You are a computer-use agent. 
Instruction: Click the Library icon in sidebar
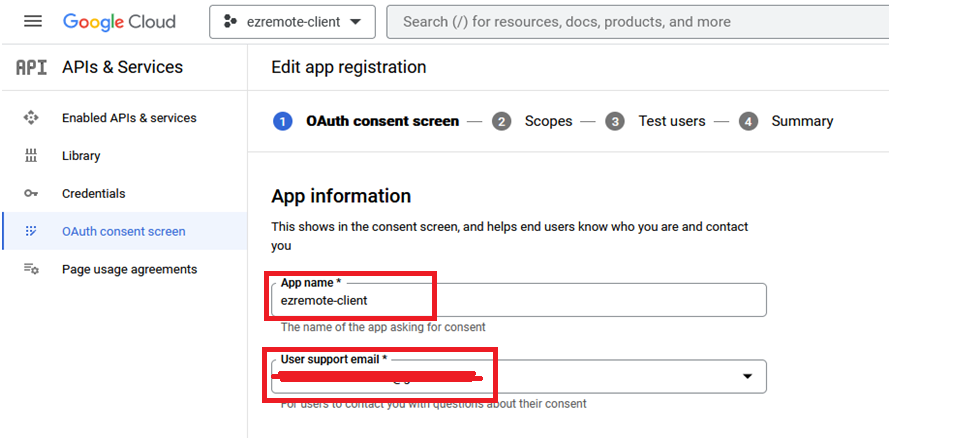(31, 156)
